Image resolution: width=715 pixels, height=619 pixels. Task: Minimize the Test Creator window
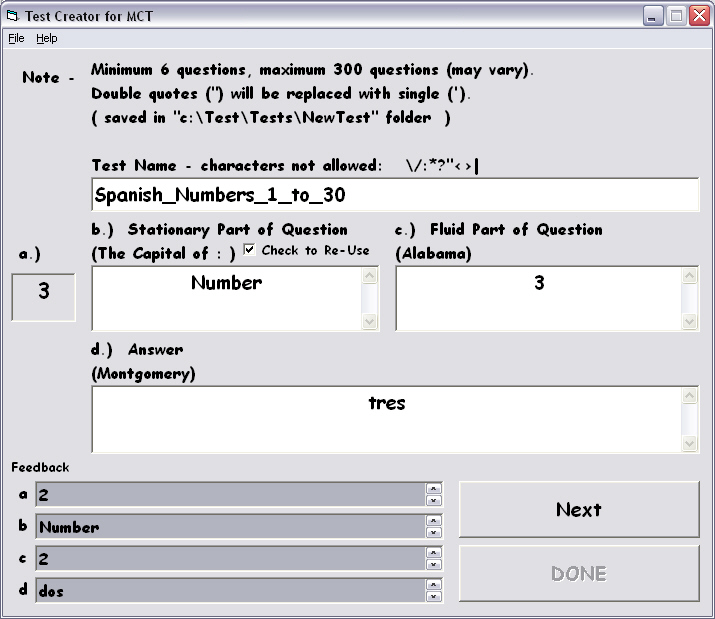653,16
